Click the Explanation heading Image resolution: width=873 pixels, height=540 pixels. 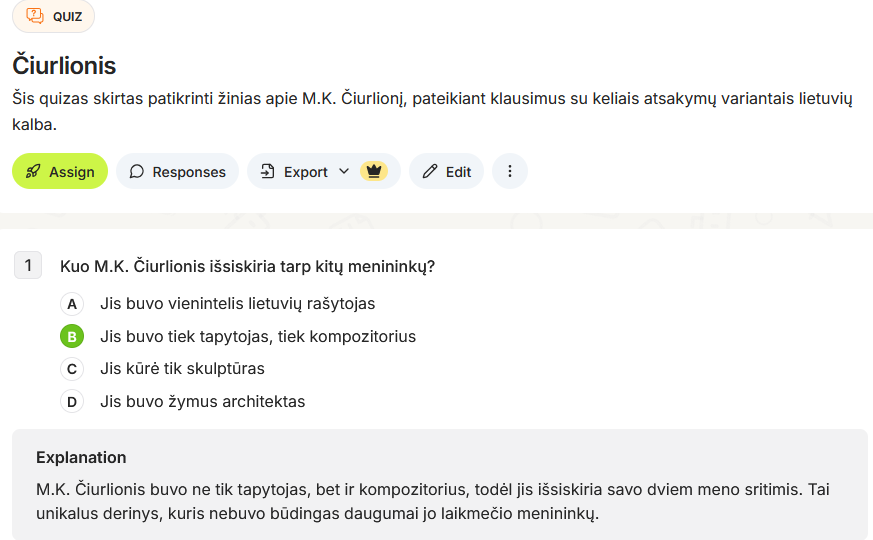(x=81, y=457)
